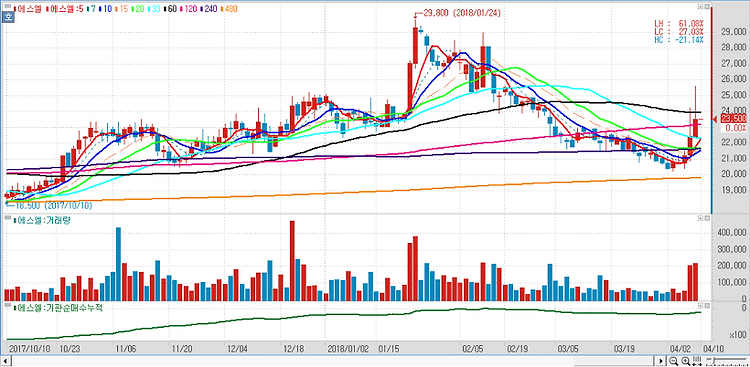This screenshot has height=367, width=750.
Task: Click the small gray icon before the 에스엘 legend
Action: point(8,6)
